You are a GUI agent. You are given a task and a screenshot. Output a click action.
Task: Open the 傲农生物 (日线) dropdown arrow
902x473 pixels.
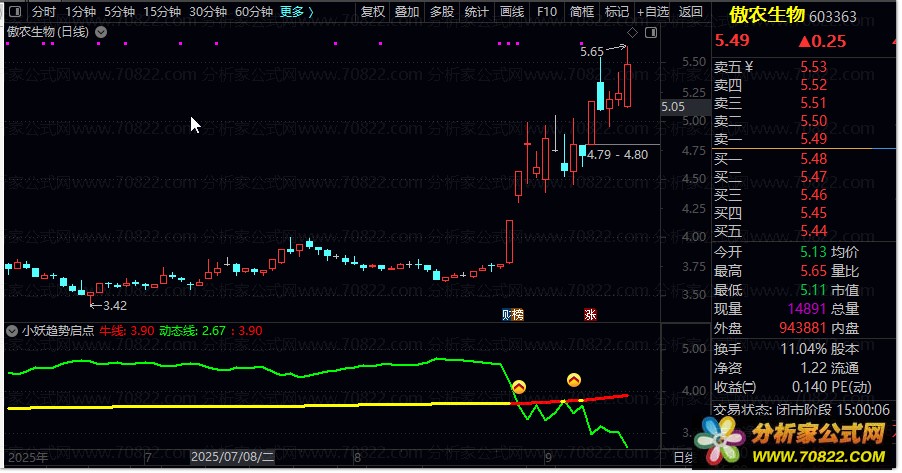(x=101, y=32)
